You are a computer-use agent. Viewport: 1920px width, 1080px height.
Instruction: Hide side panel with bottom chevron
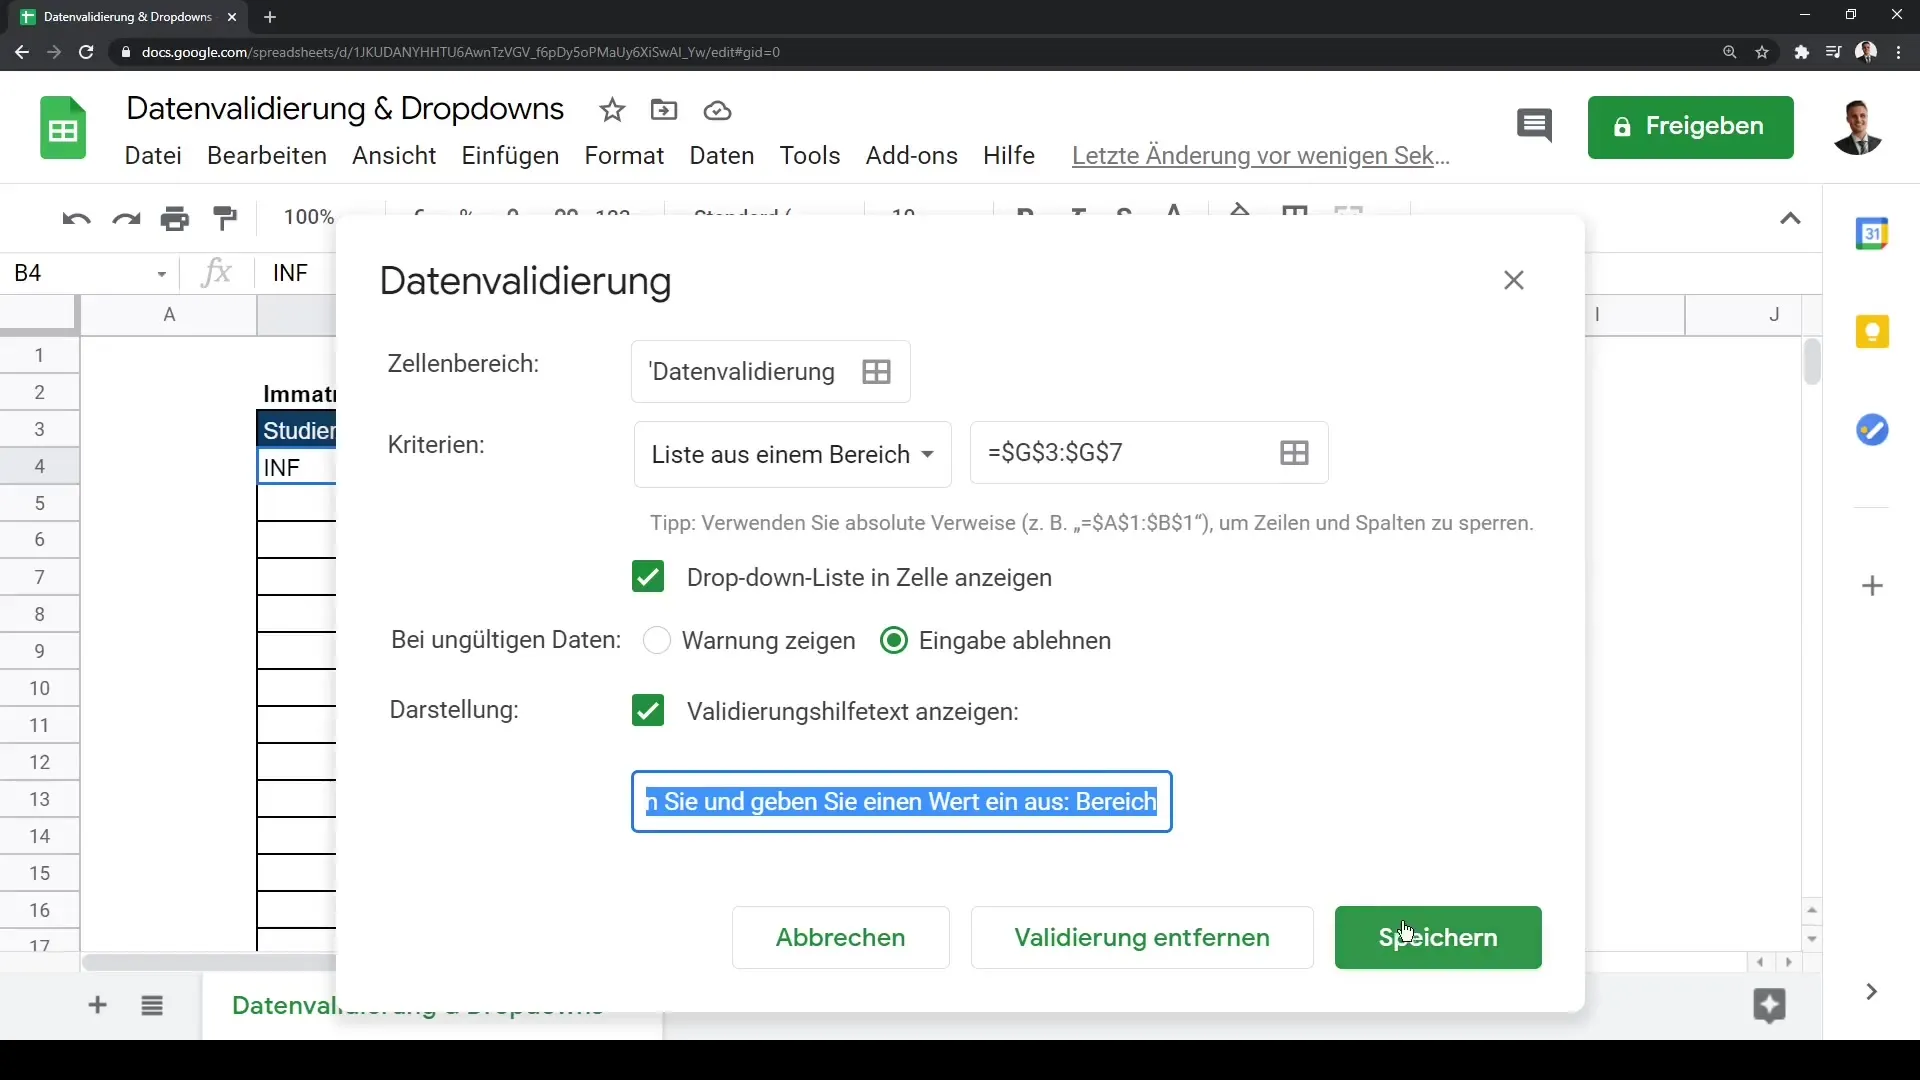click(1871, 992)
